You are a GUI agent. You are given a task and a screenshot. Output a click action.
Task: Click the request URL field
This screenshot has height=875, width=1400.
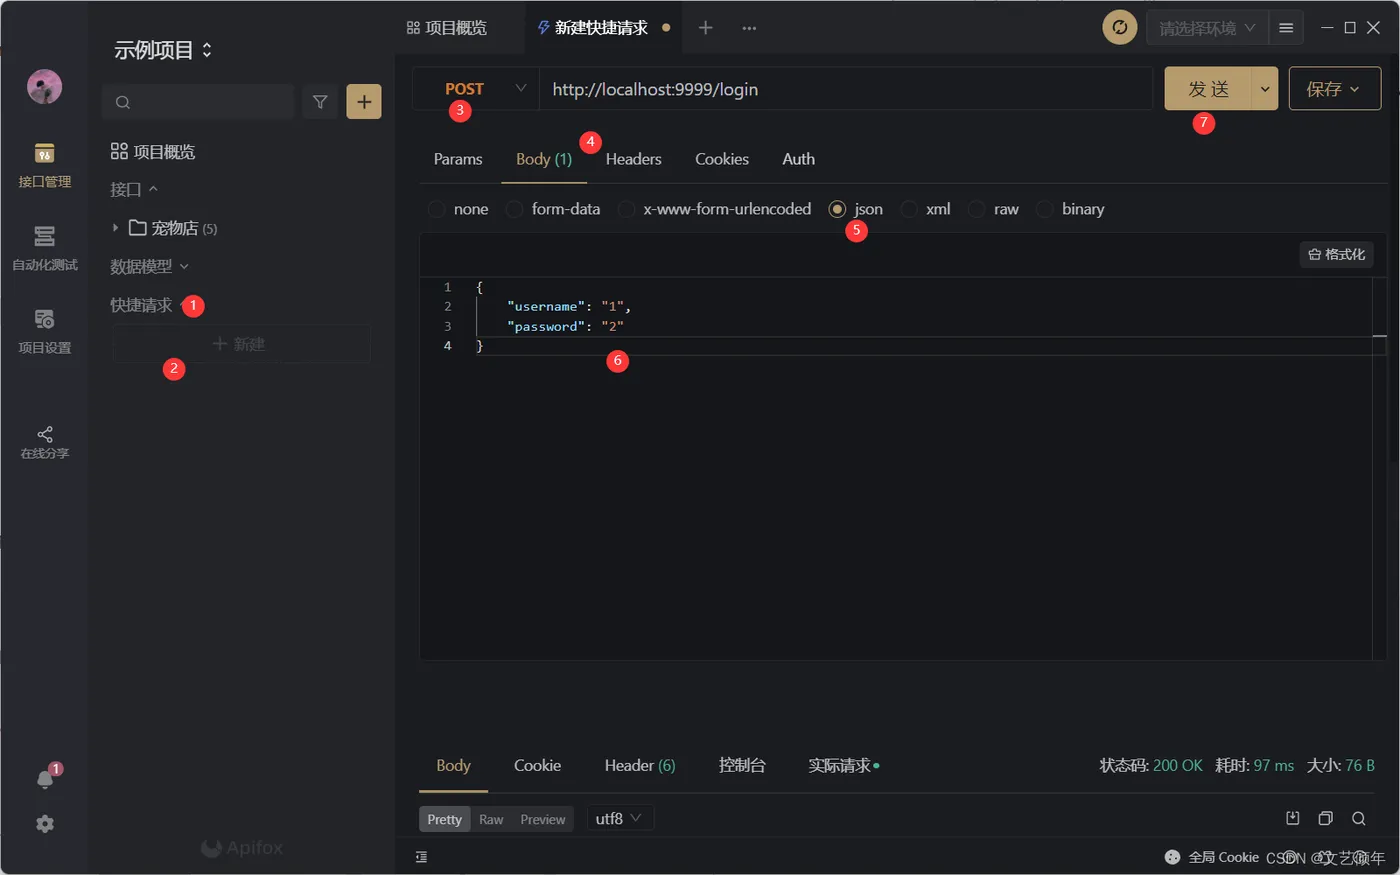(x=846, y=89)
